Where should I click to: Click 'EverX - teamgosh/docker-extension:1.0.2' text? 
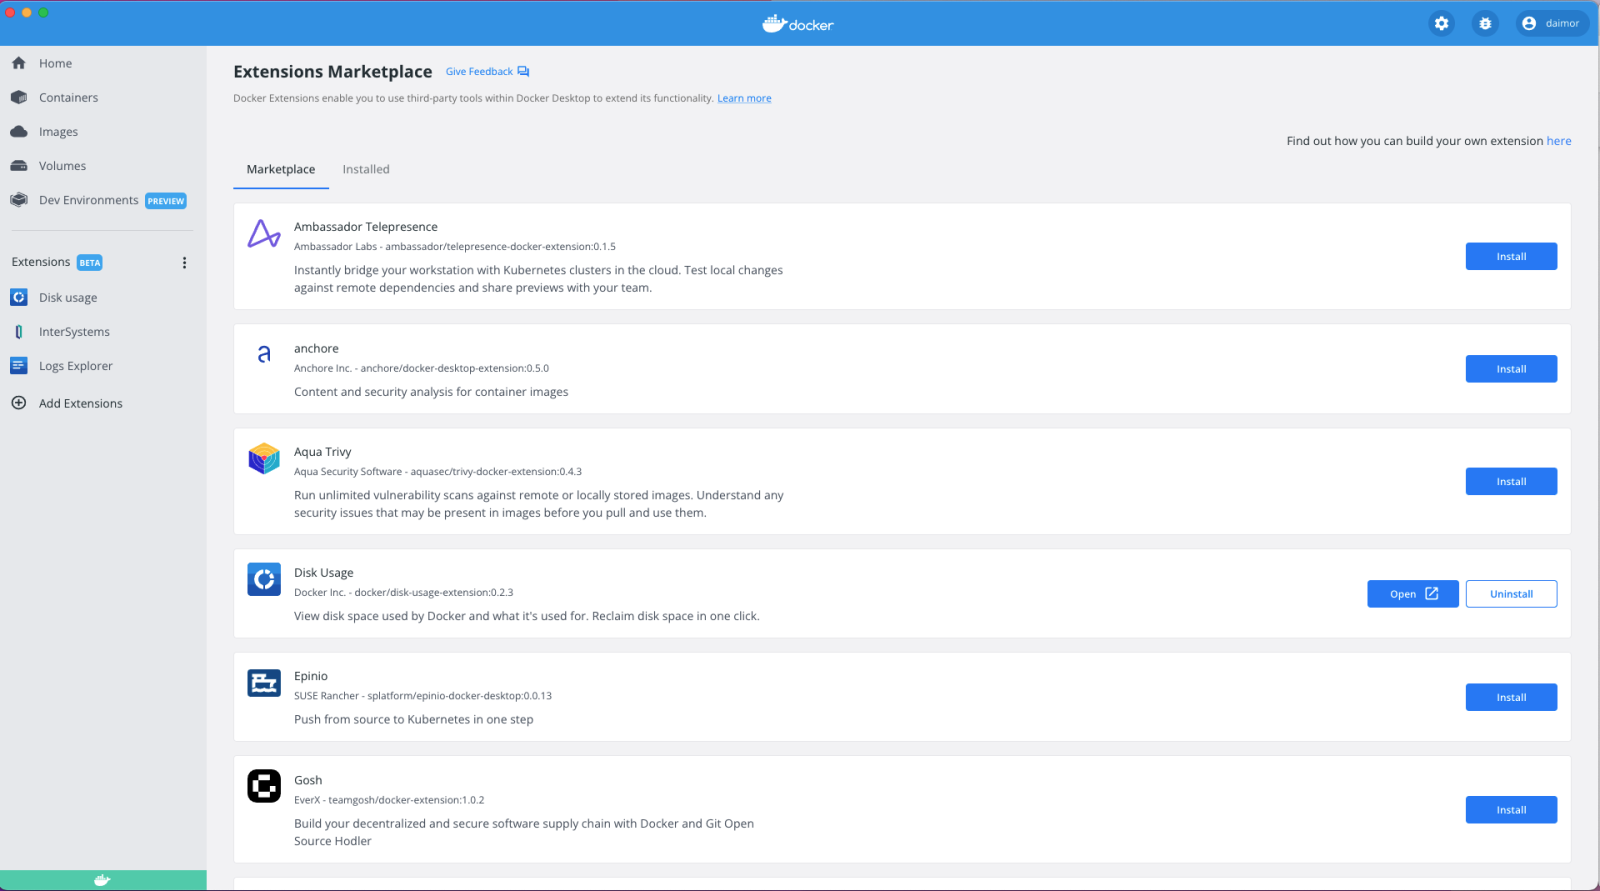[x=389, y=800]
